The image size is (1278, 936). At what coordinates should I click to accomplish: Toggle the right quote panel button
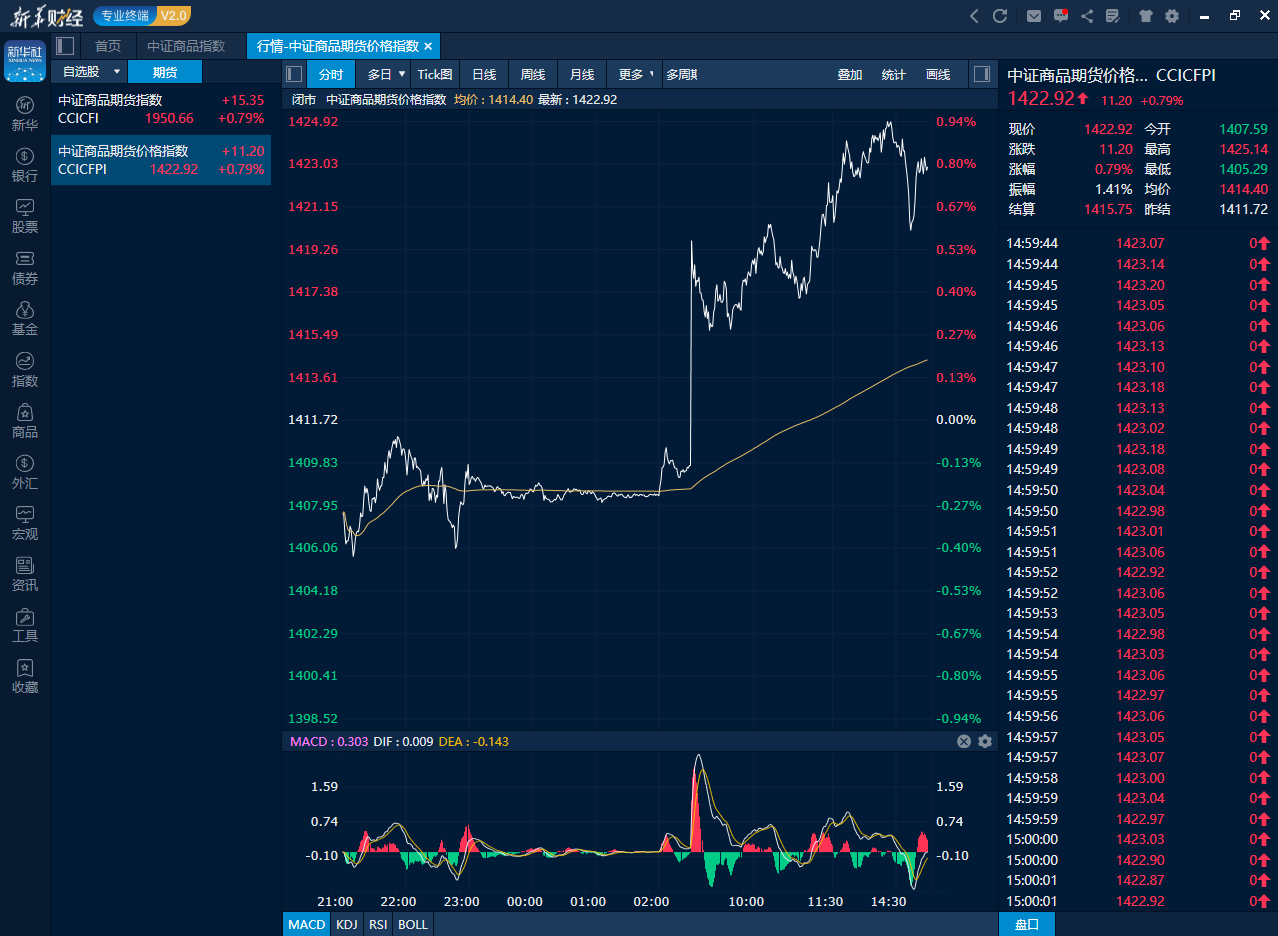point(982,74)
